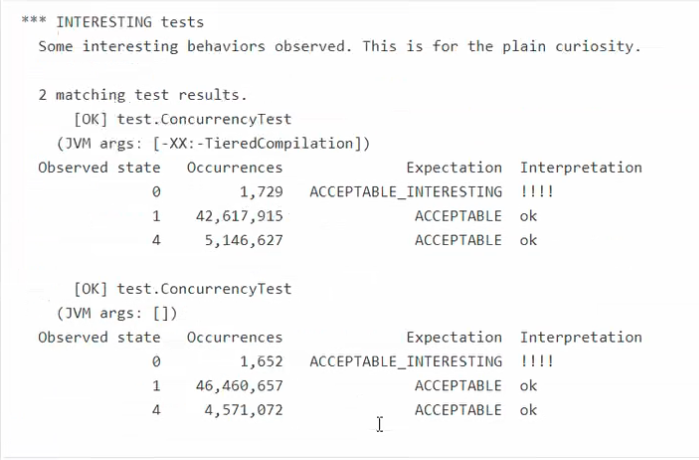The height and width of the screenshot is (460, 699).
Task: Click the first '[OK] test.ConcurrencyTest' line
Action: 182,119
